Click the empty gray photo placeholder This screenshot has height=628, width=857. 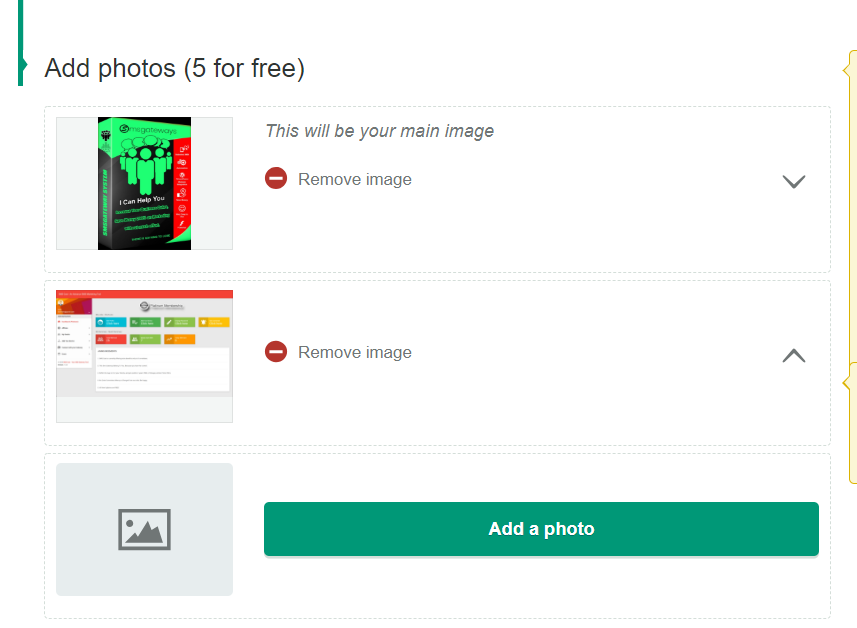pyautogui.click(x=144, y=529)
